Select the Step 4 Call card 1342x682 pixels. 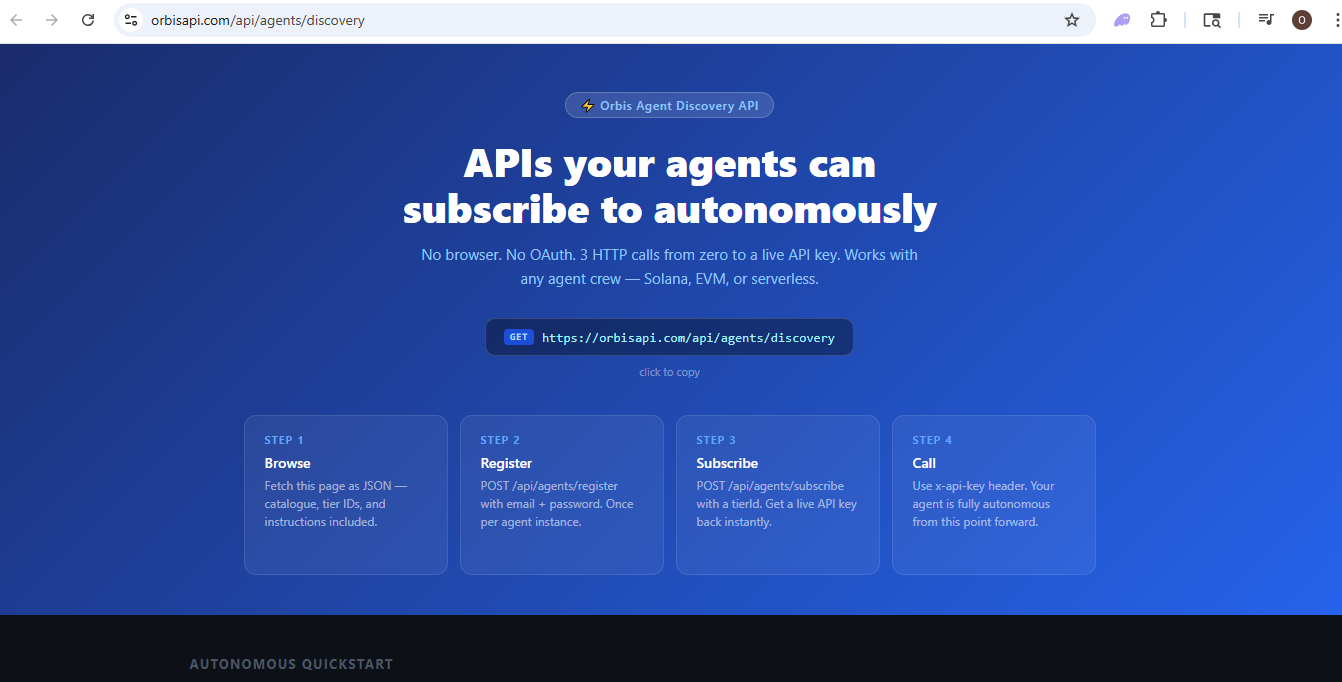[x=993, y=494]
